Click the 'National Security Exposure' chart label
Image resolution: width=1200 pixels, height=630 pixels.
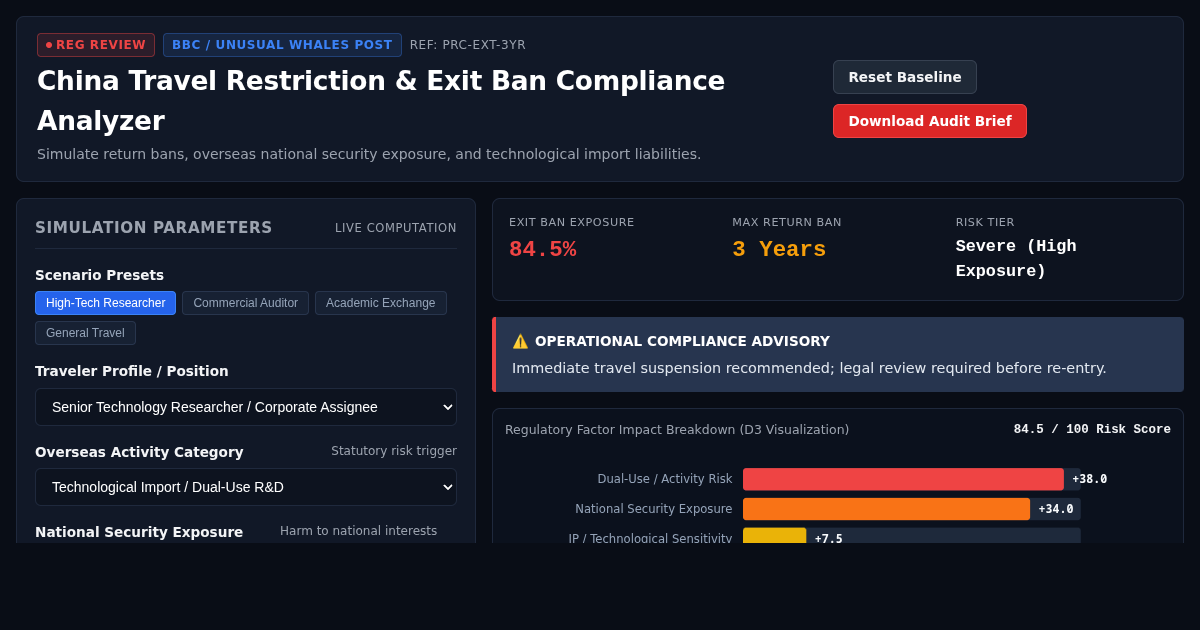pyautogui.click(x=654, y=509)
